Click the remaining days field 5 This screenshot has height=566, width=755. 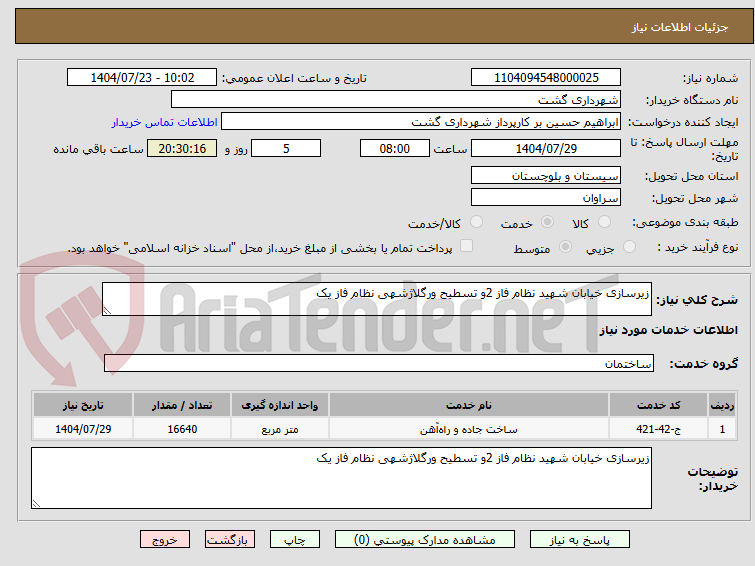click(x=286, y=148)
